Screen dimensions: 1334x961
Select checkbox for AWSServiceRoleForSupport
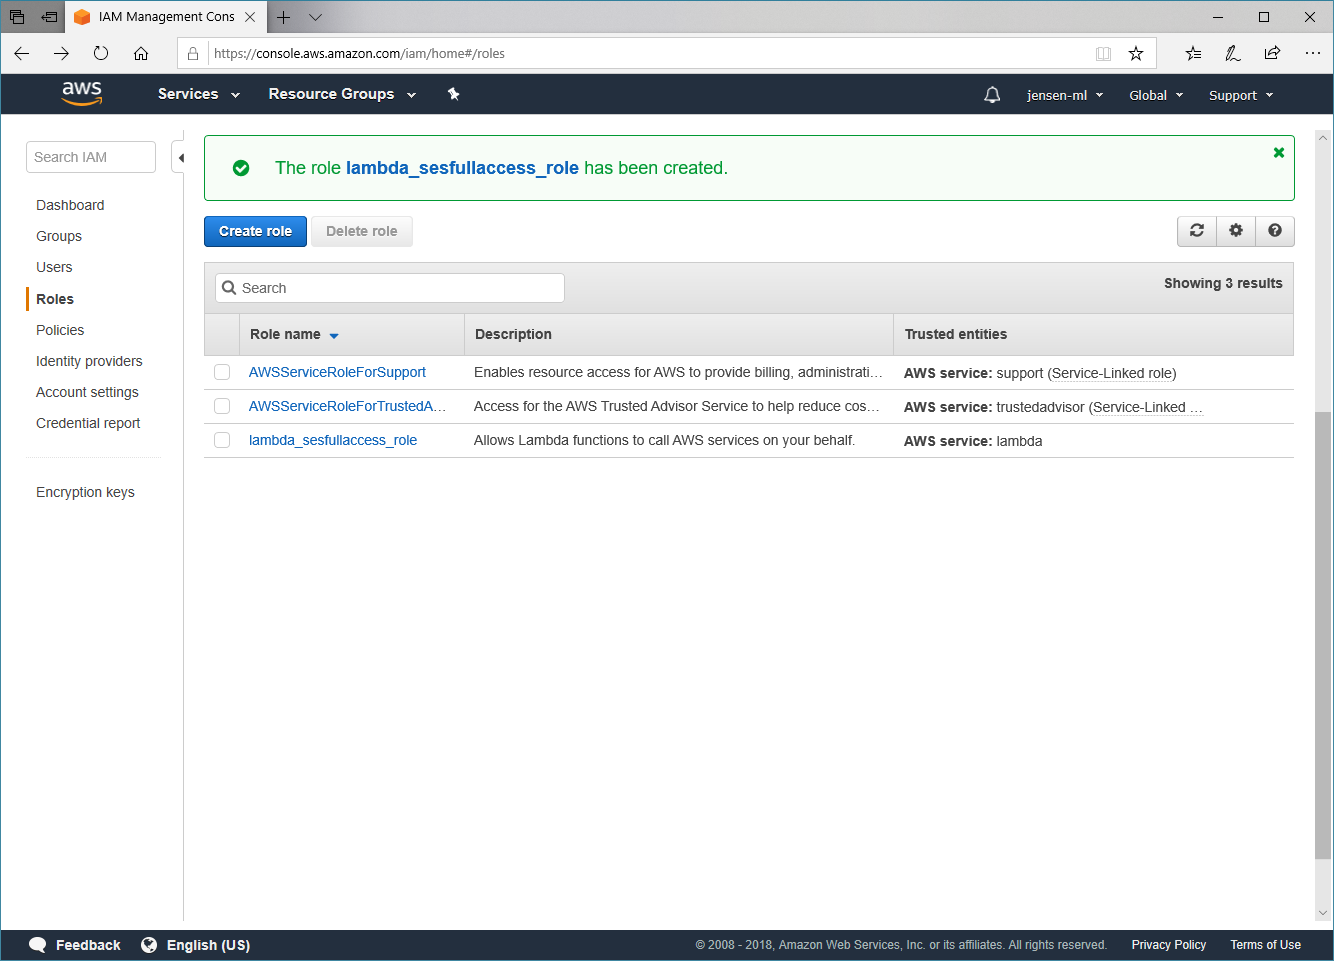pos(222,372)
